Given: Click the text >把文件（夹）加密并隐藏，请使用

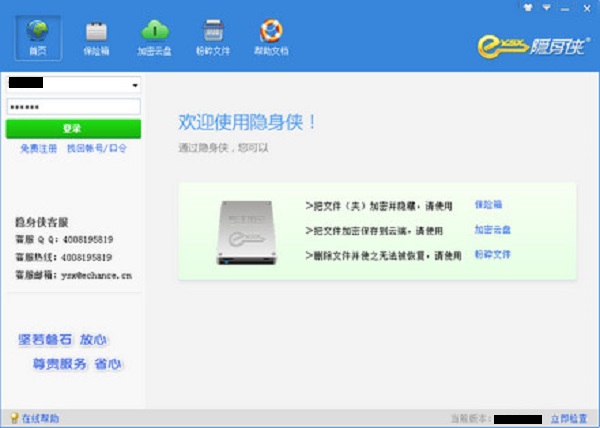Looking at the screenshot, I should (379, 206).
